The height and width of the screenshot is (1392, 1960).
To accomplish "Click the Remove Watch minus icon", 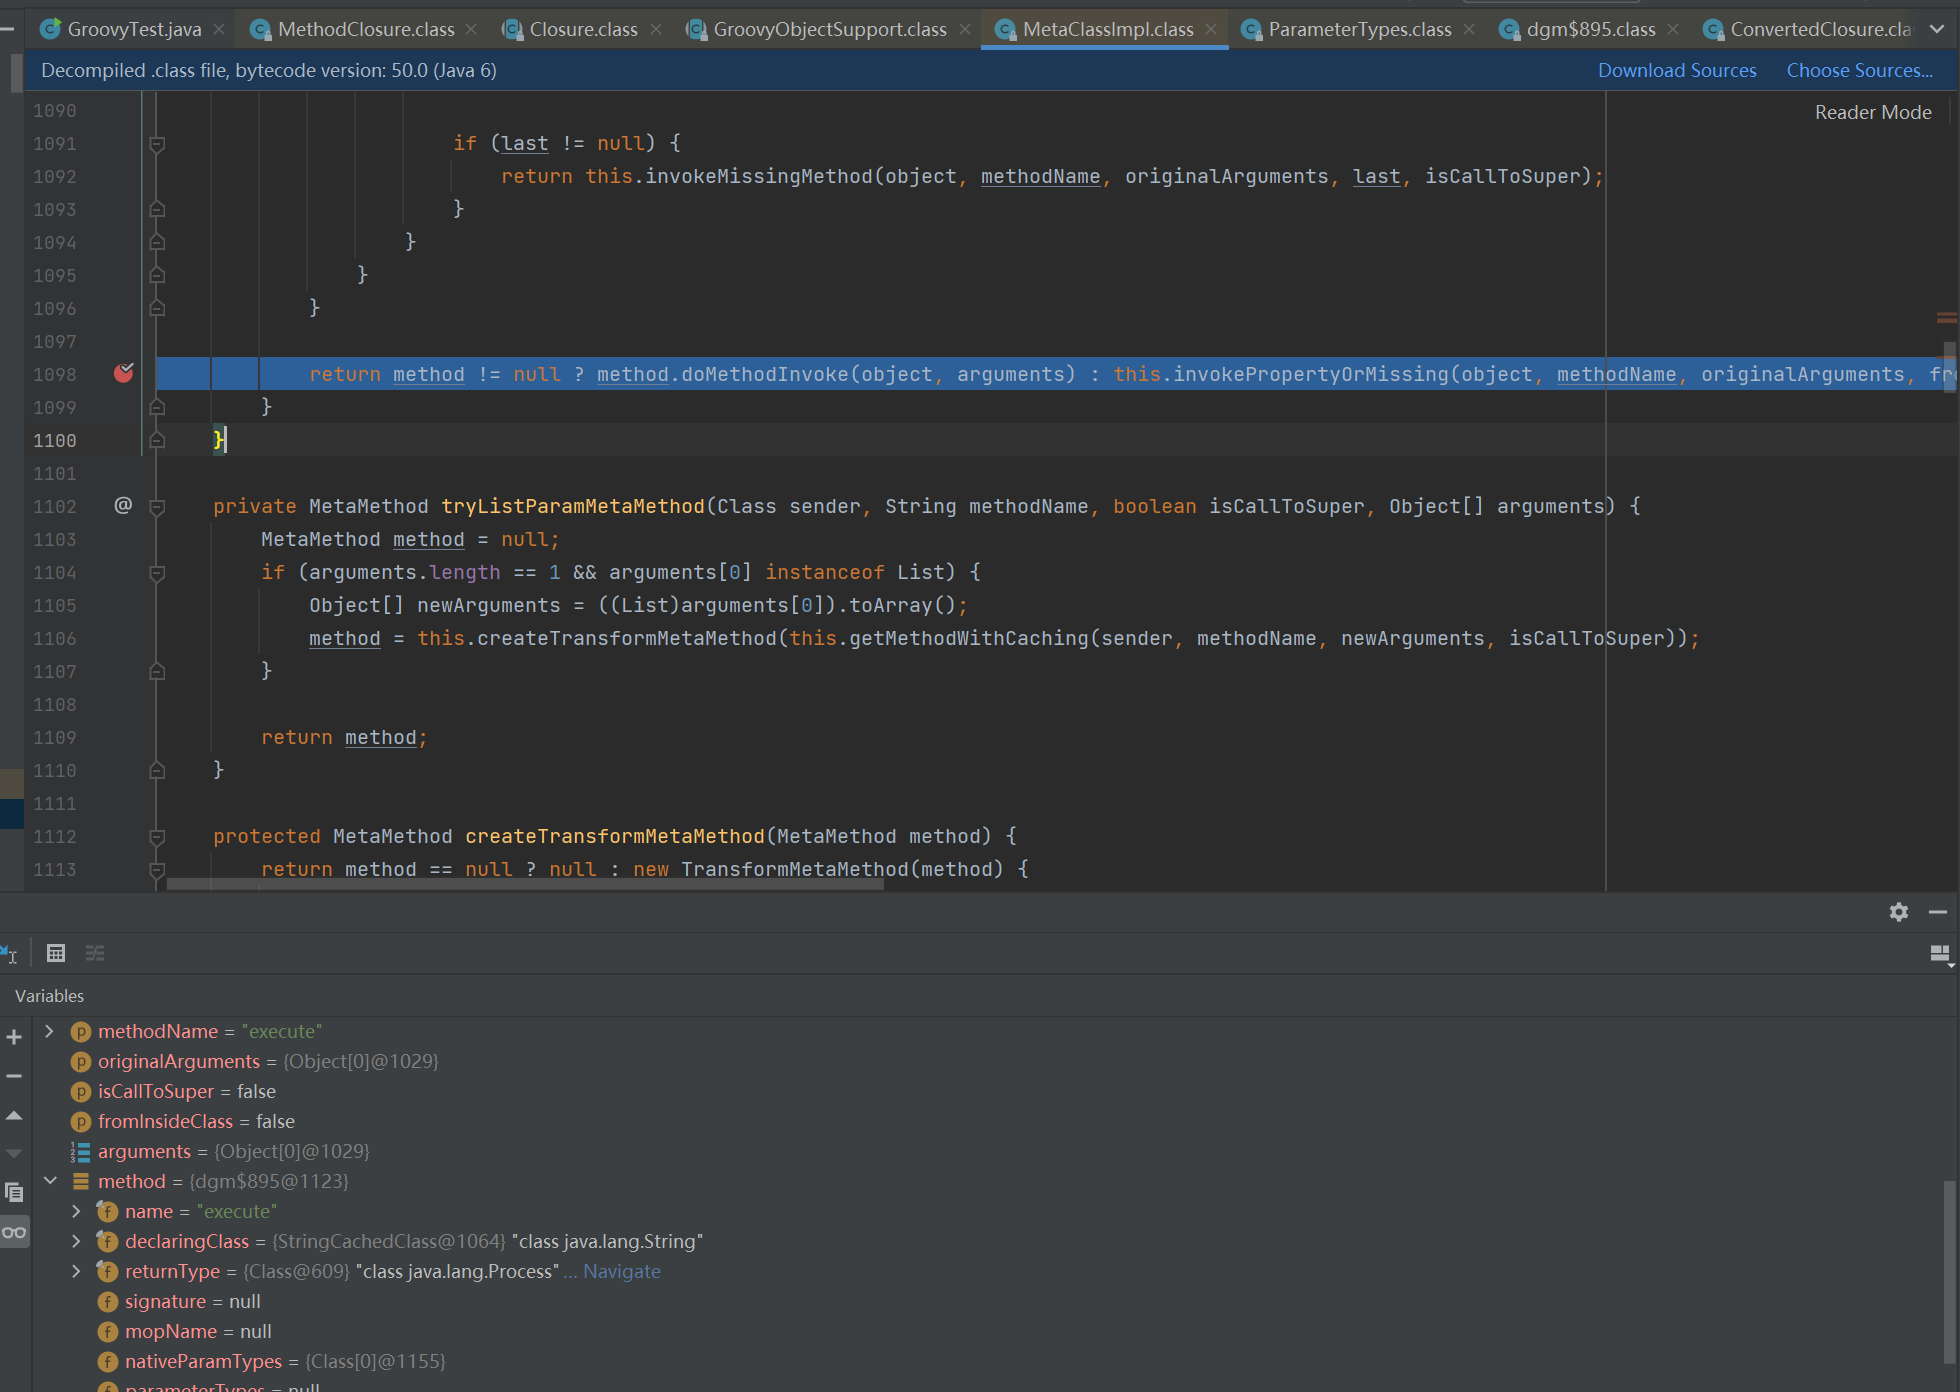I will tap(14, 1076).
